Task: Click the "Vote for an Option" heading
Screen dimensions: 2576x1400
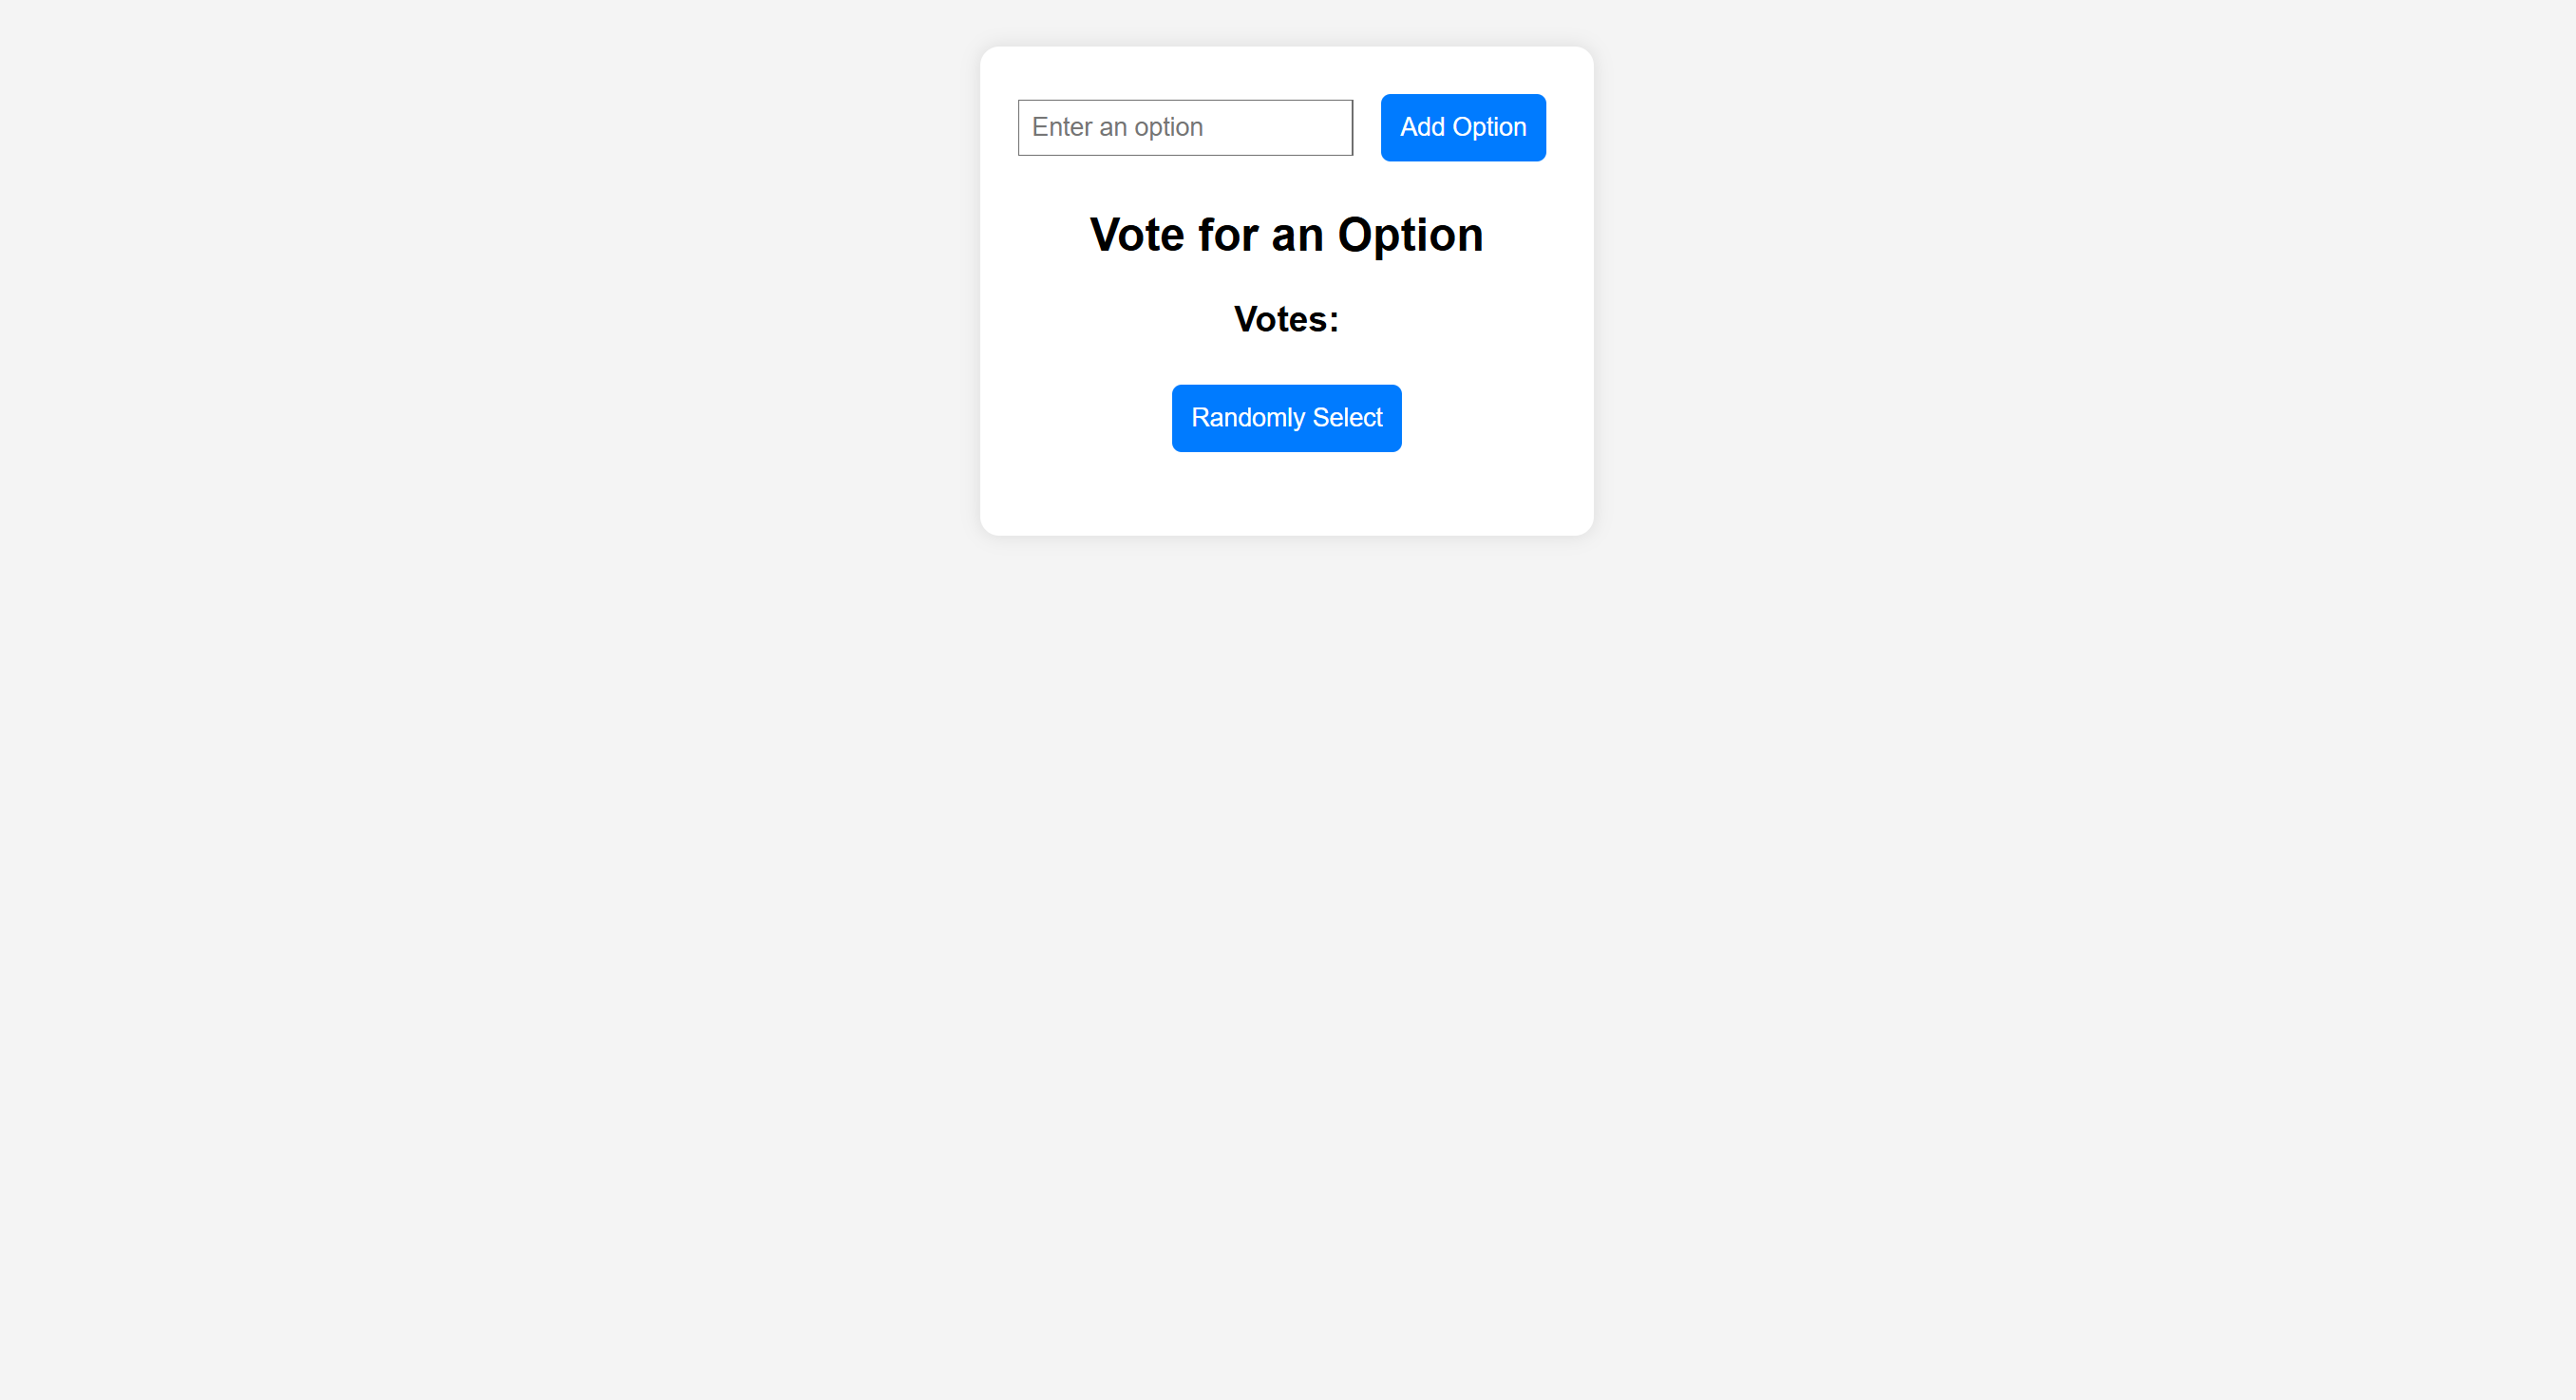Action: pos(1286,236)
